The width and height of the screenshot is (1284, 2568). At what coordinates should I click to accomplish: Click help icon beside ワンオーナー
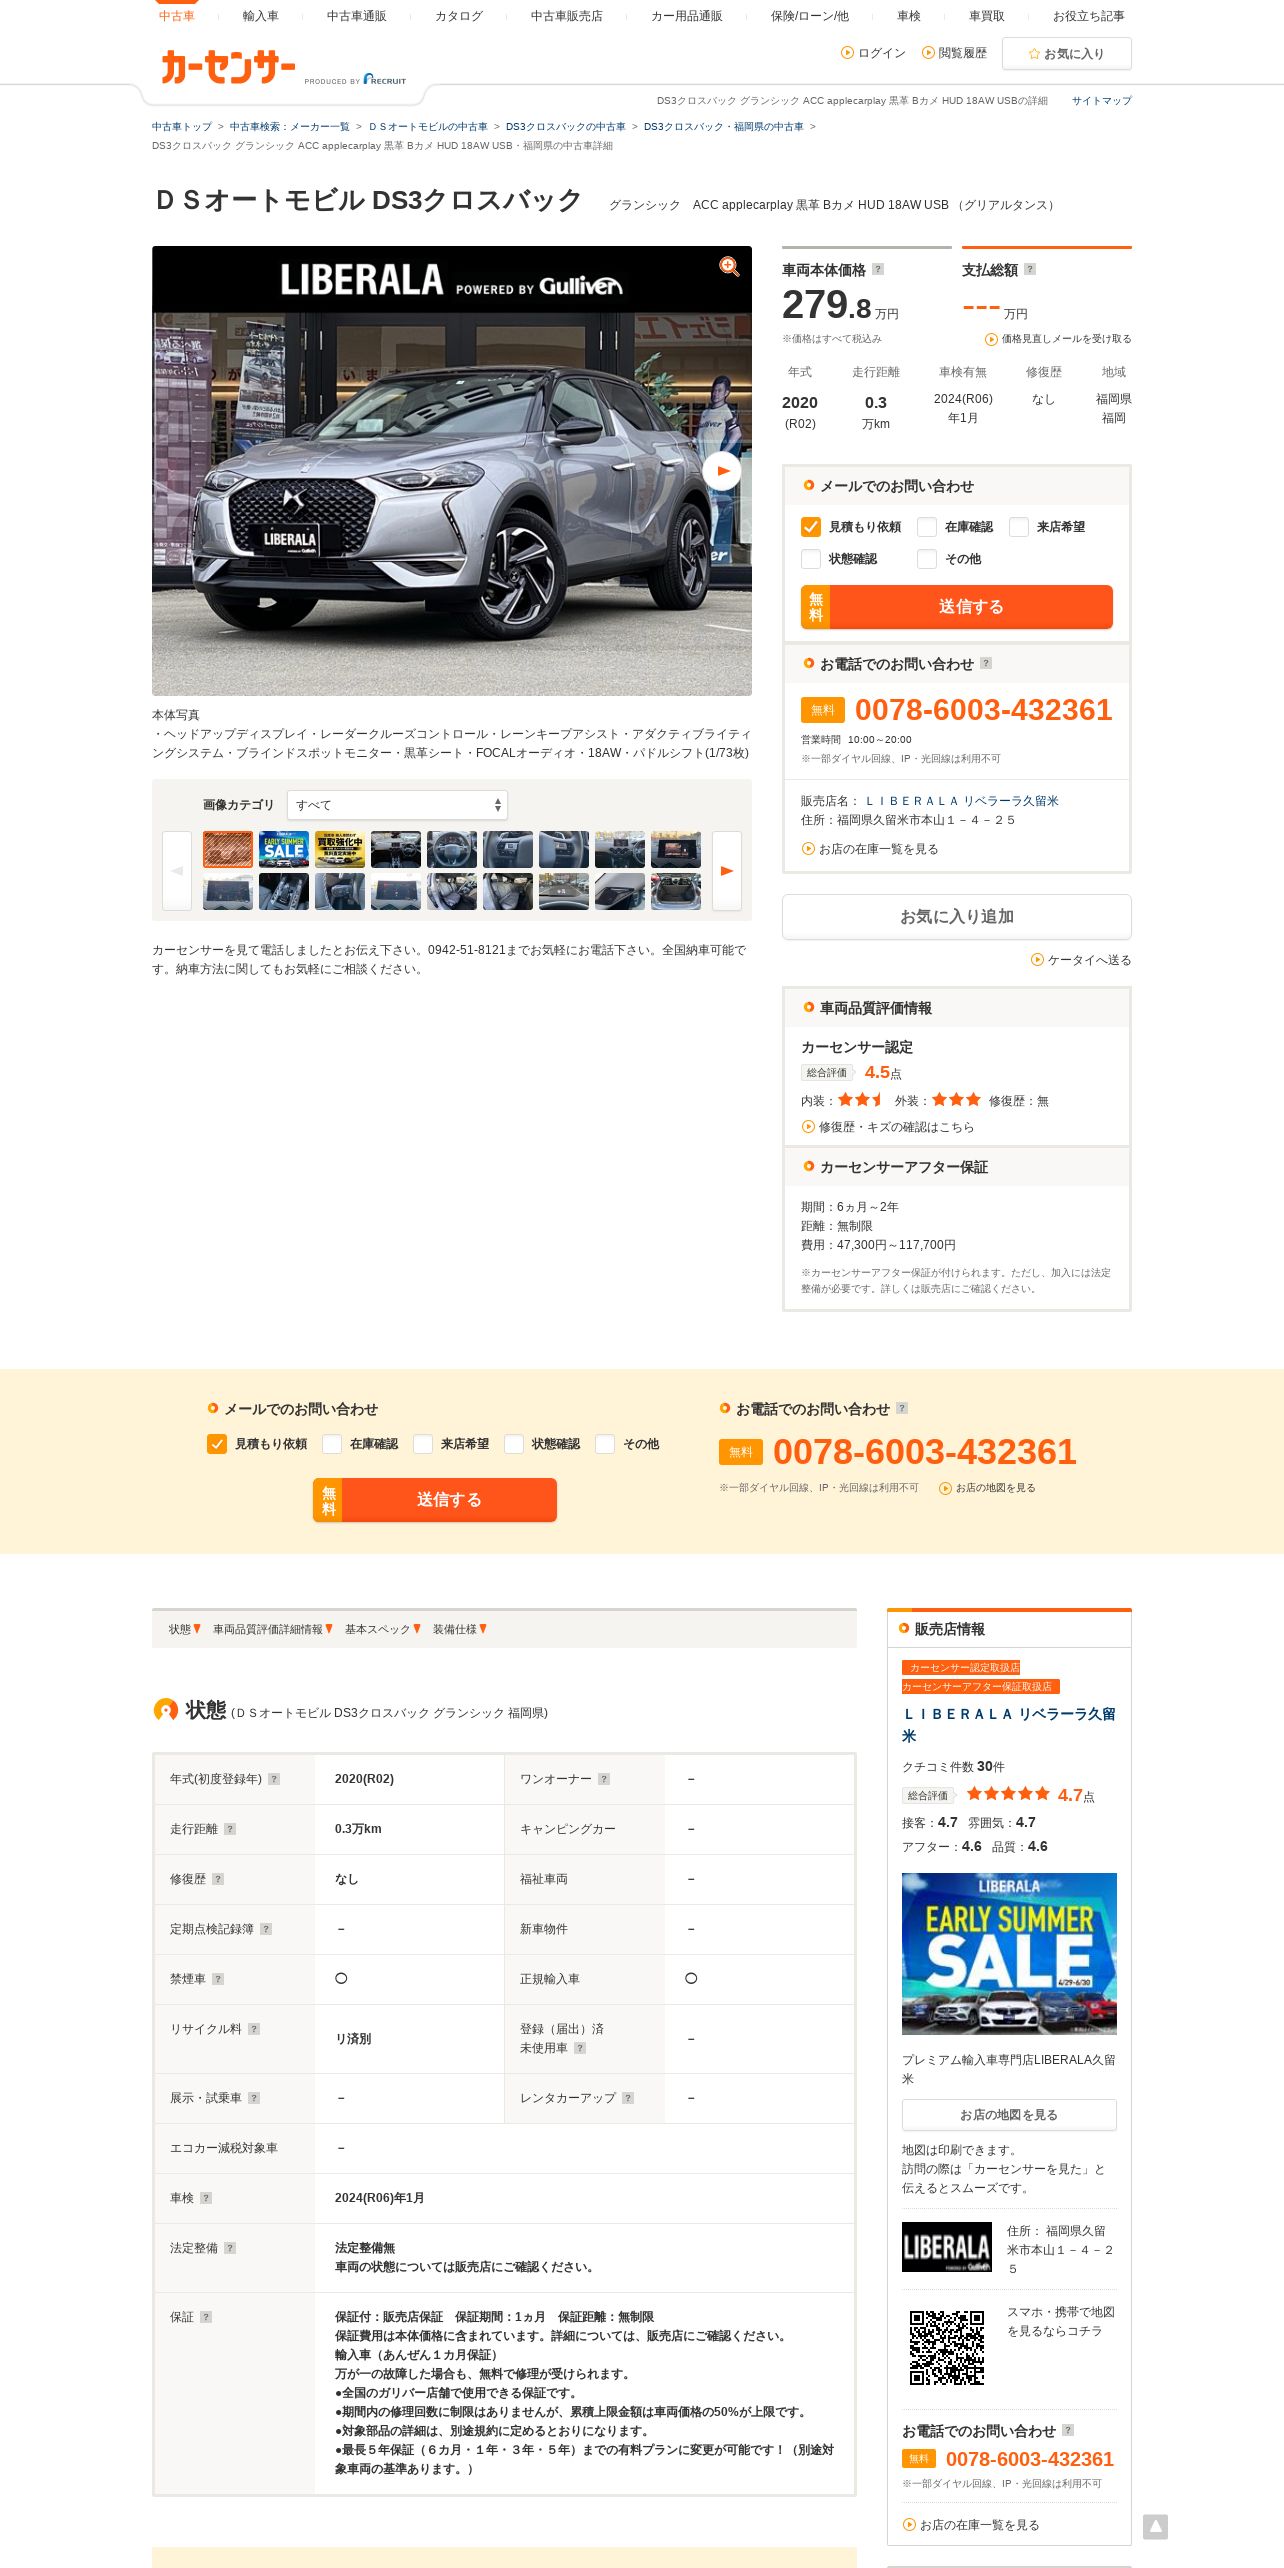click(604, 1779)
